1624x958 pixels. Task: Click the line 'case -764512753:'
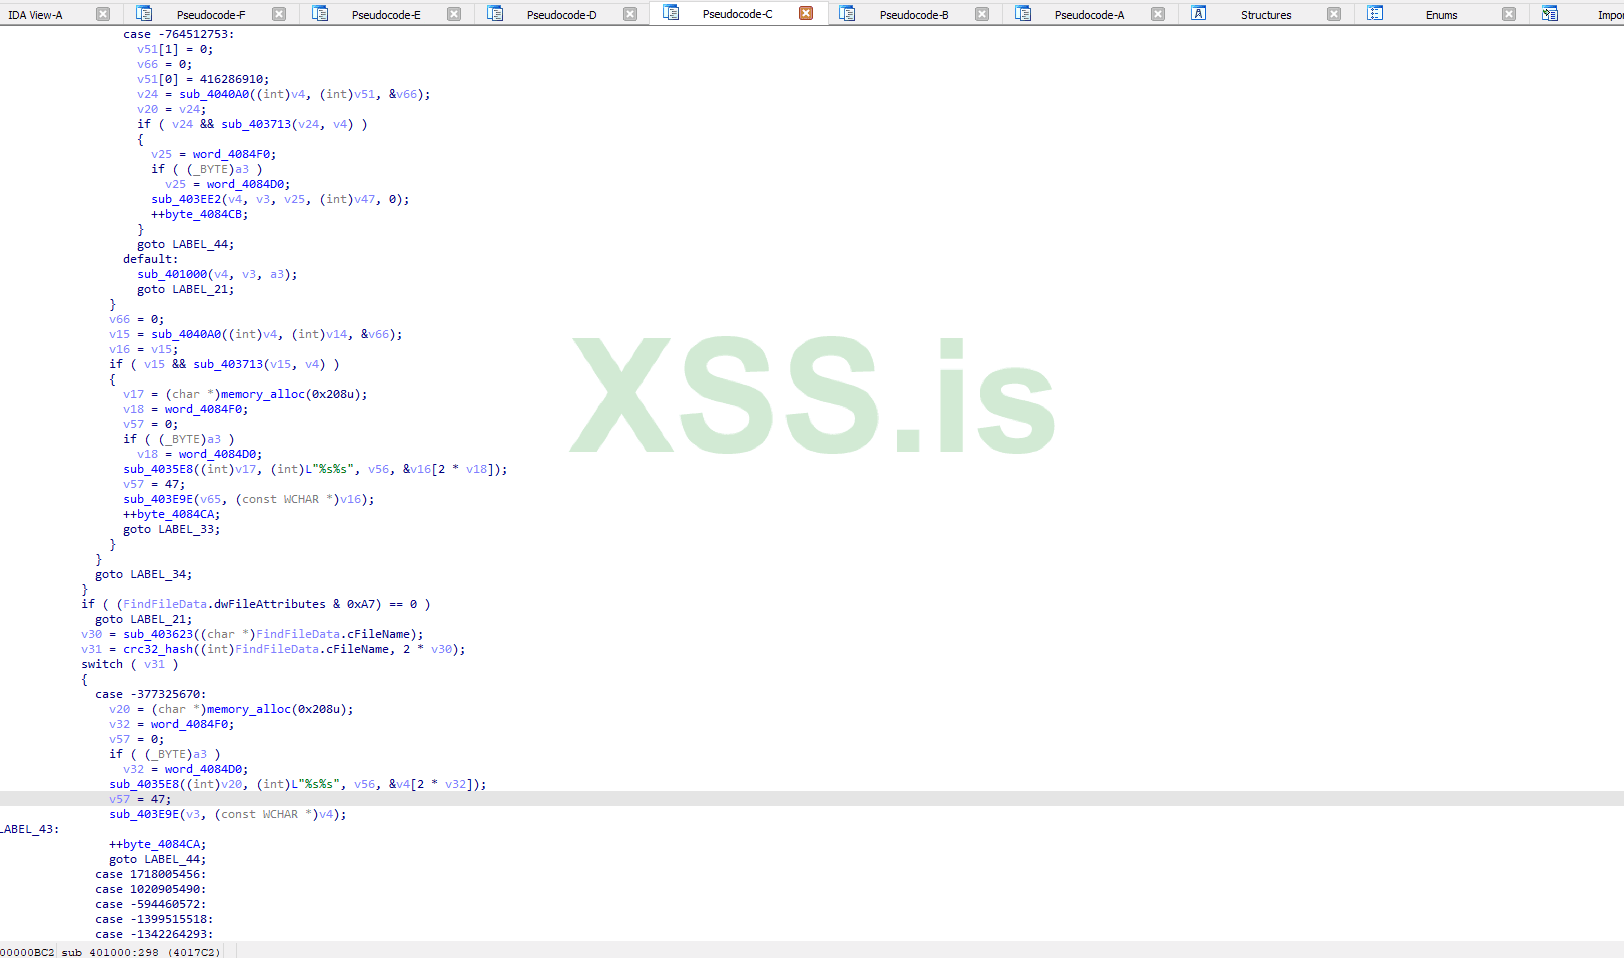pos(179,34)
